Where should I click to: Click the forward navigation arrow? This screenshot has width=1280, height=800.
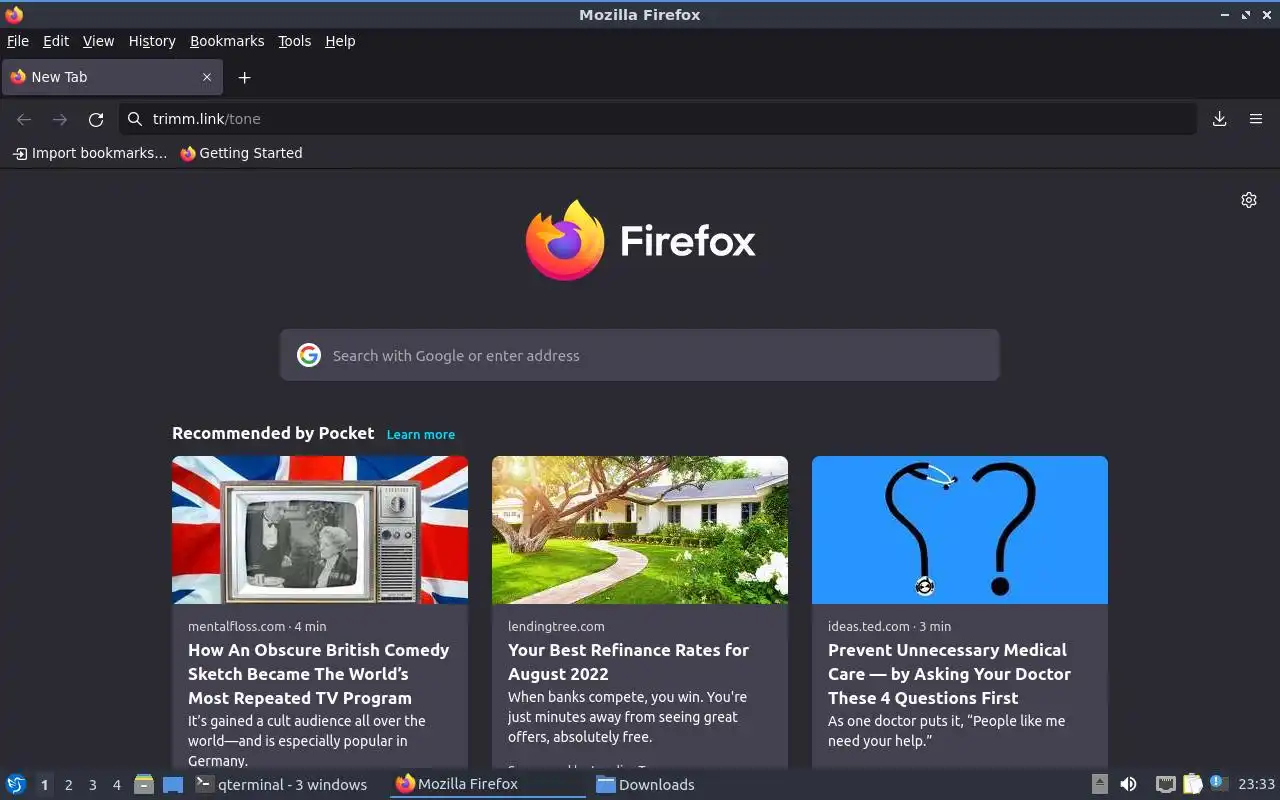(60, 119)
